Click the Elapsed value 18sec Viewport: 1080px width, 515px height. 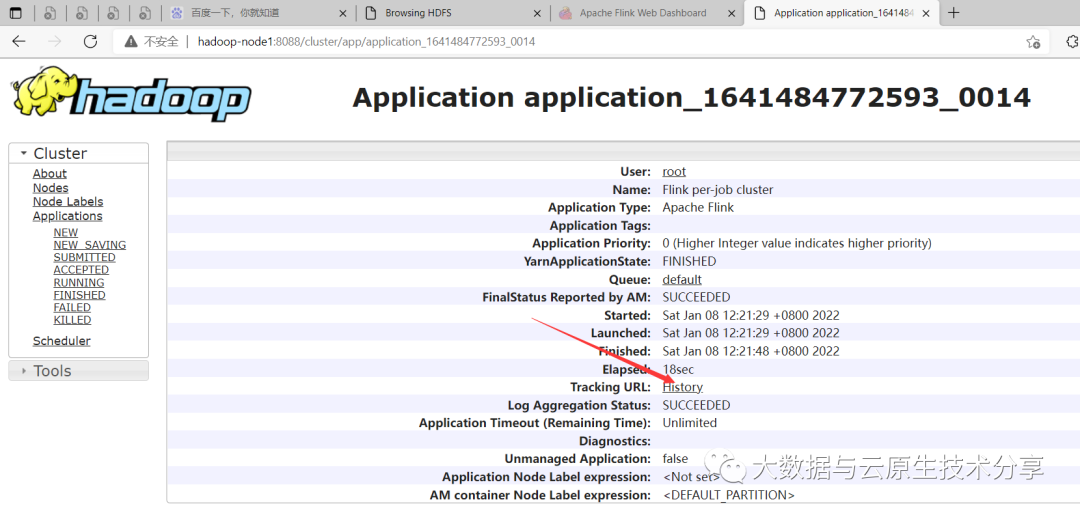tap(678, 369)
